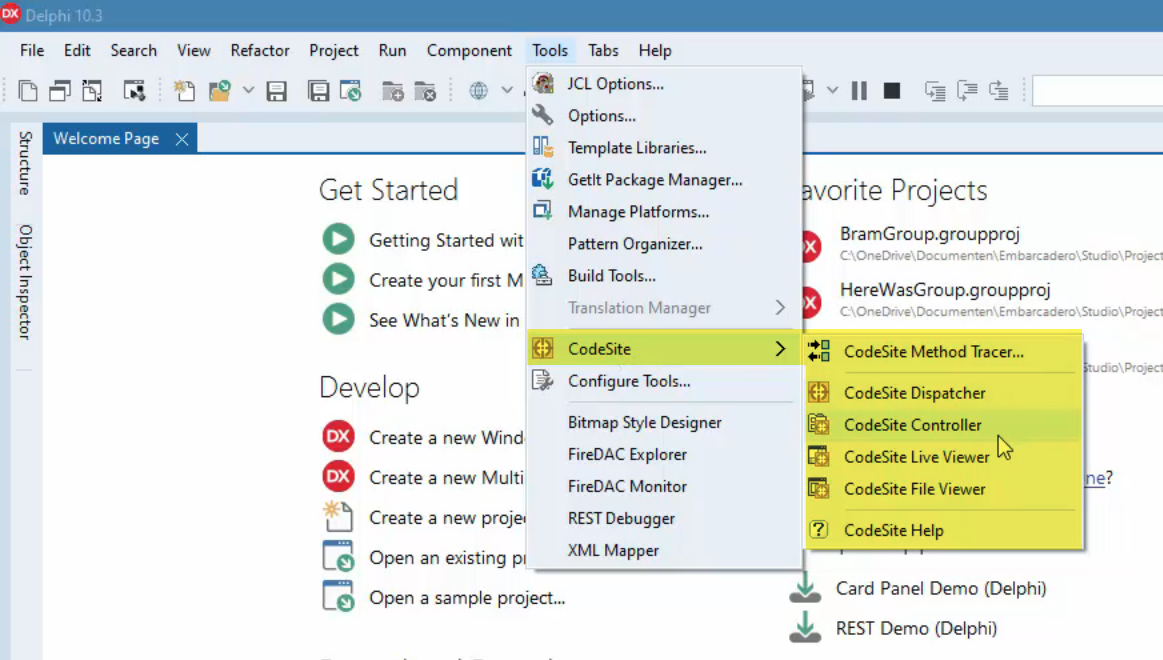Click the download icon for Card Panel Demo
1163x660 pixels.
[805, 588]
